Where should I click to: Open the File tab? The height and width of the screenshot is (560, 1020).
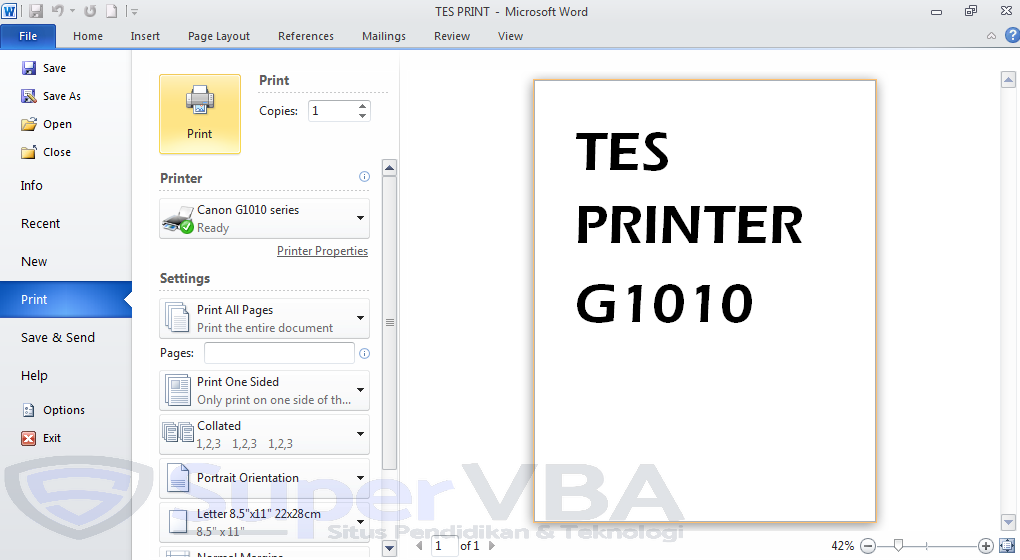click(x=28, y=36)
